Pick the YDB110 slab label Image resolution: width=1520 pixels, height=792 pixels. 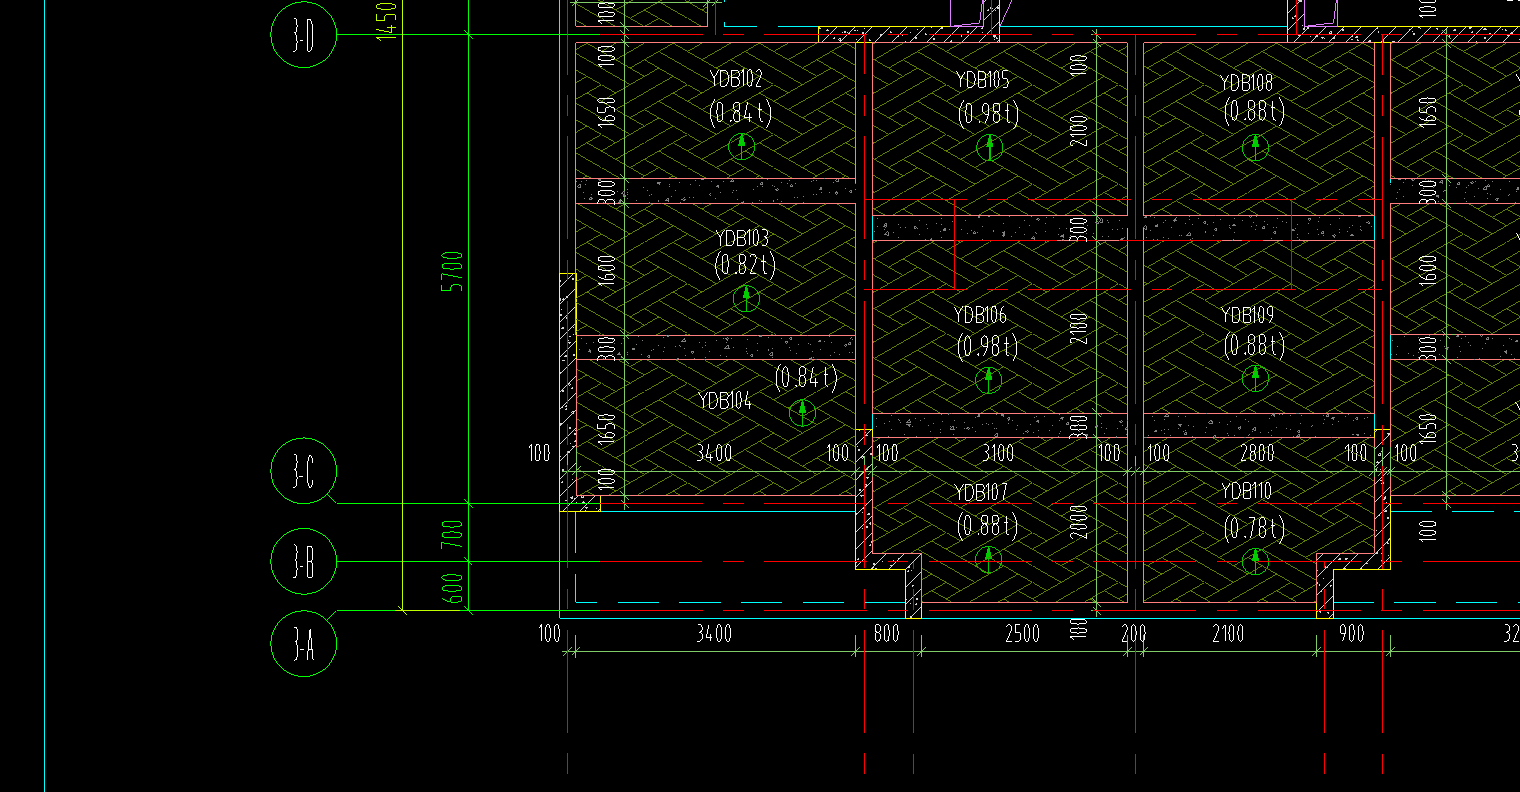1248,491
